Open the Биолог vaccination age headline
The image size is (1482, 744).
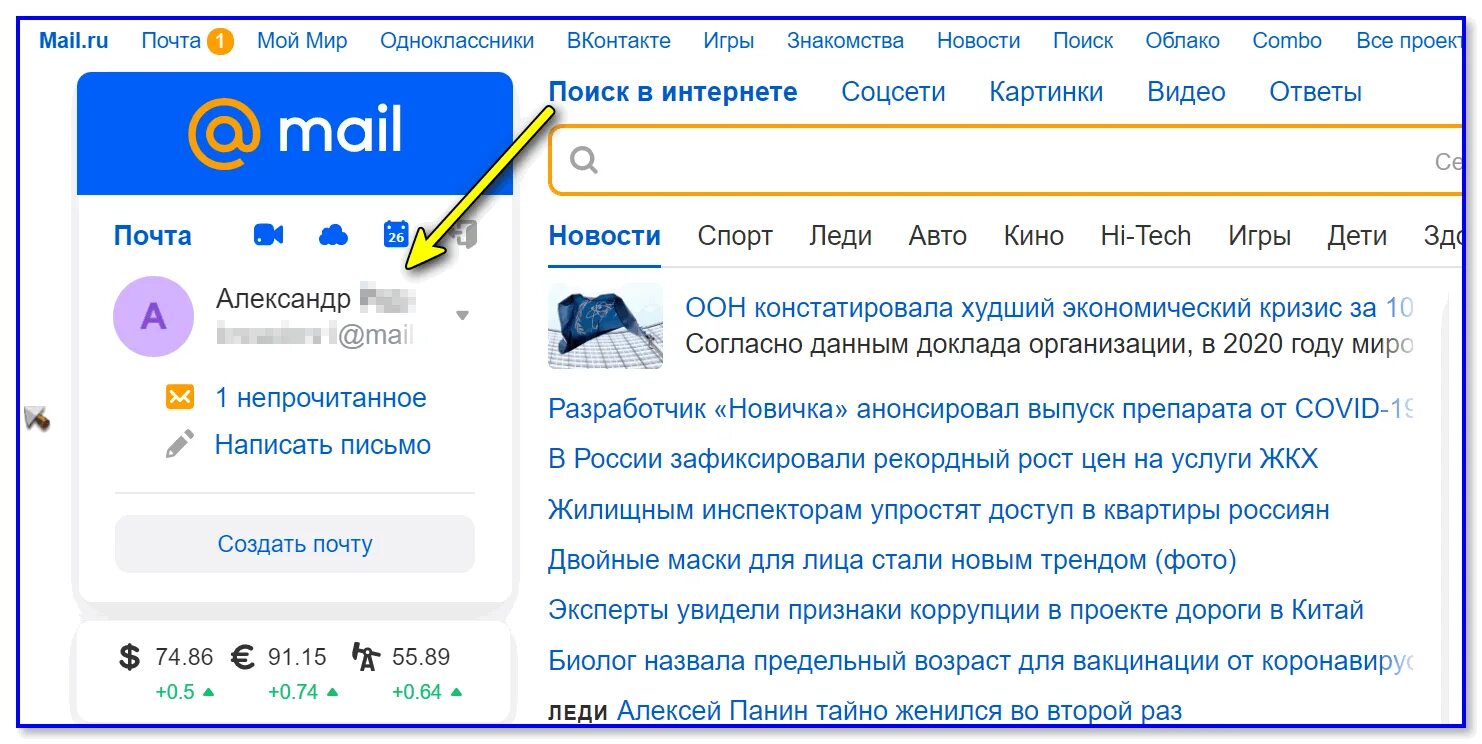pos(980,661)
